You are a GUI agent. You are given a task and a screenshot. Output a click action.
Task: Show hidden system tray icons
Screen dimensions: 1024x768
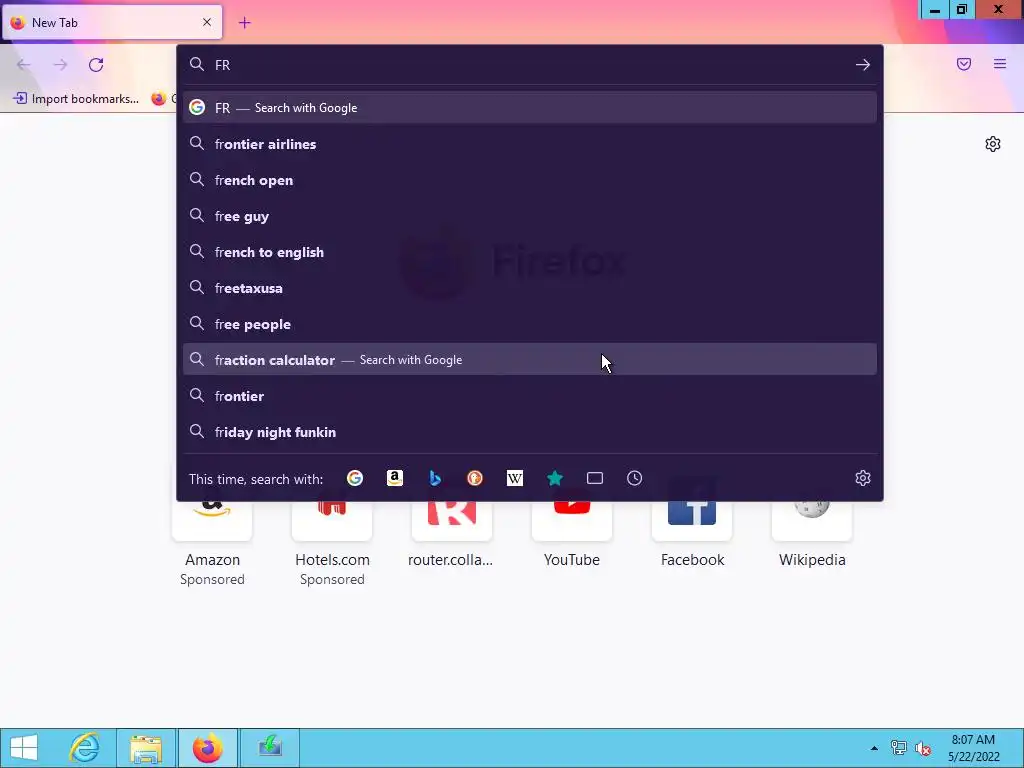874,748
